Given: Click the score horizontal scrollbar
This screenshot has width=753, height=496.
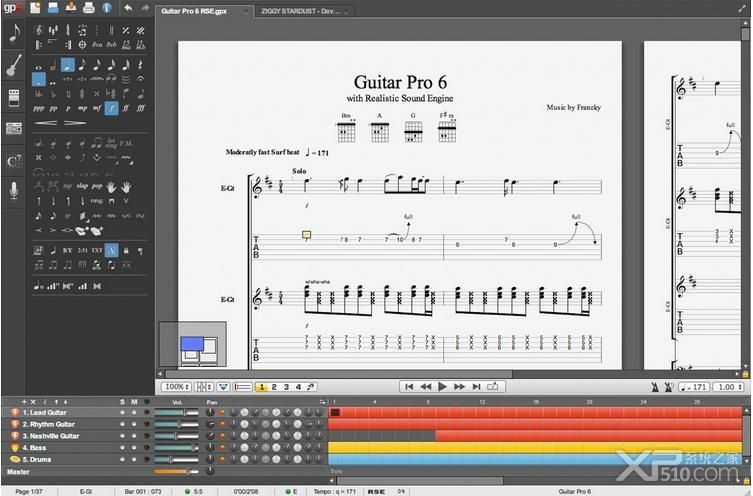Looking at the screenshot, I should pyautogui.click(x=339, y=374).
